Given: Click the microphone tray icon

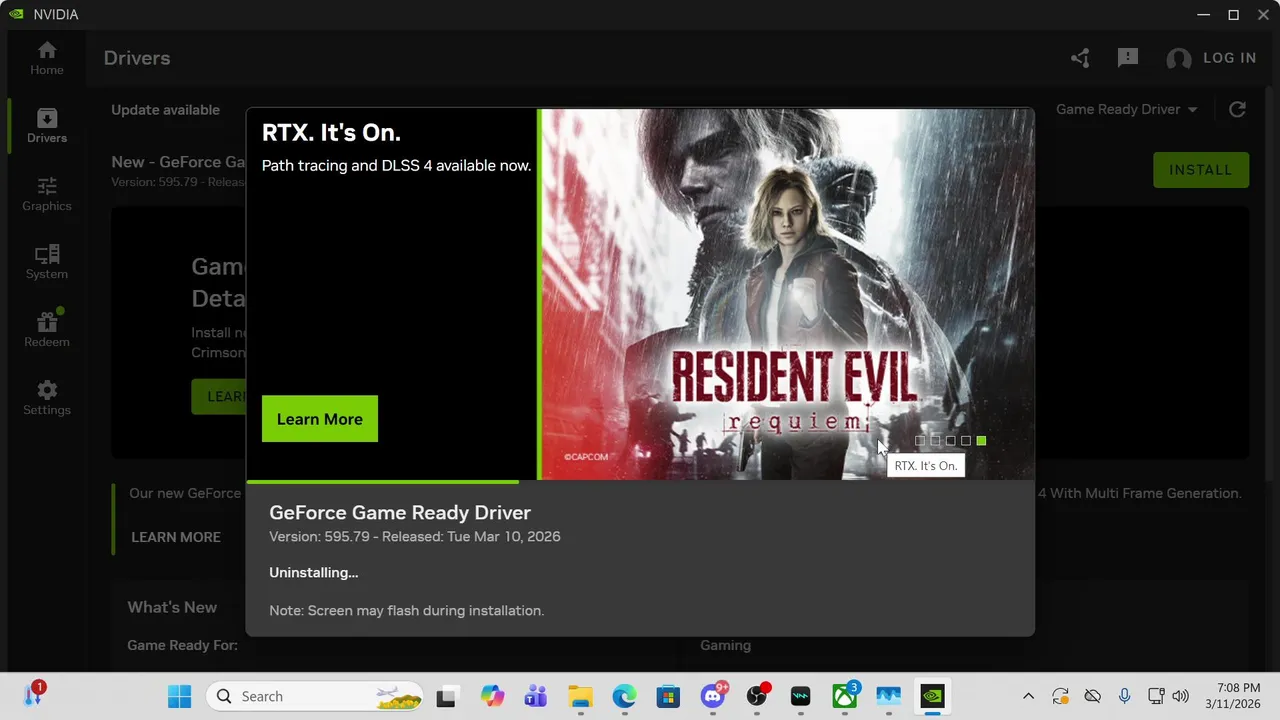Looking at the screenshot, I should click(x=1124, y=696).
